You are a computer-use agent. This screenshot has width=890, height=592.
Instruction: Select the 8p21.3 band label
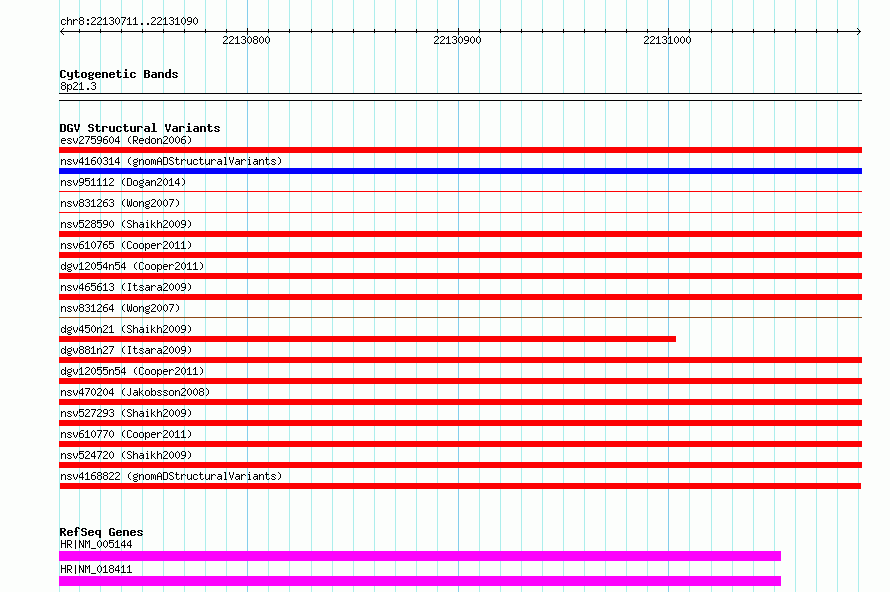[78, 86]
